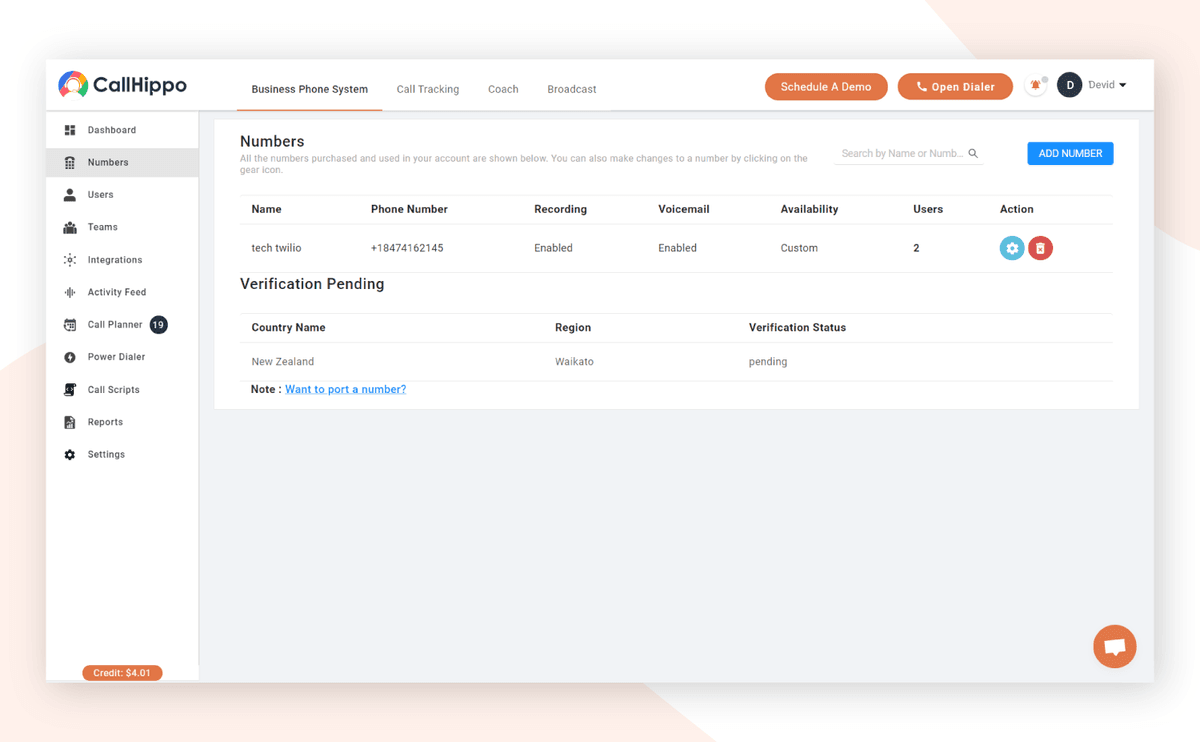Expand the Devid account dropdown
Image resolution: width=1200 pixels, height=742 pixels.
point(1108,86)
